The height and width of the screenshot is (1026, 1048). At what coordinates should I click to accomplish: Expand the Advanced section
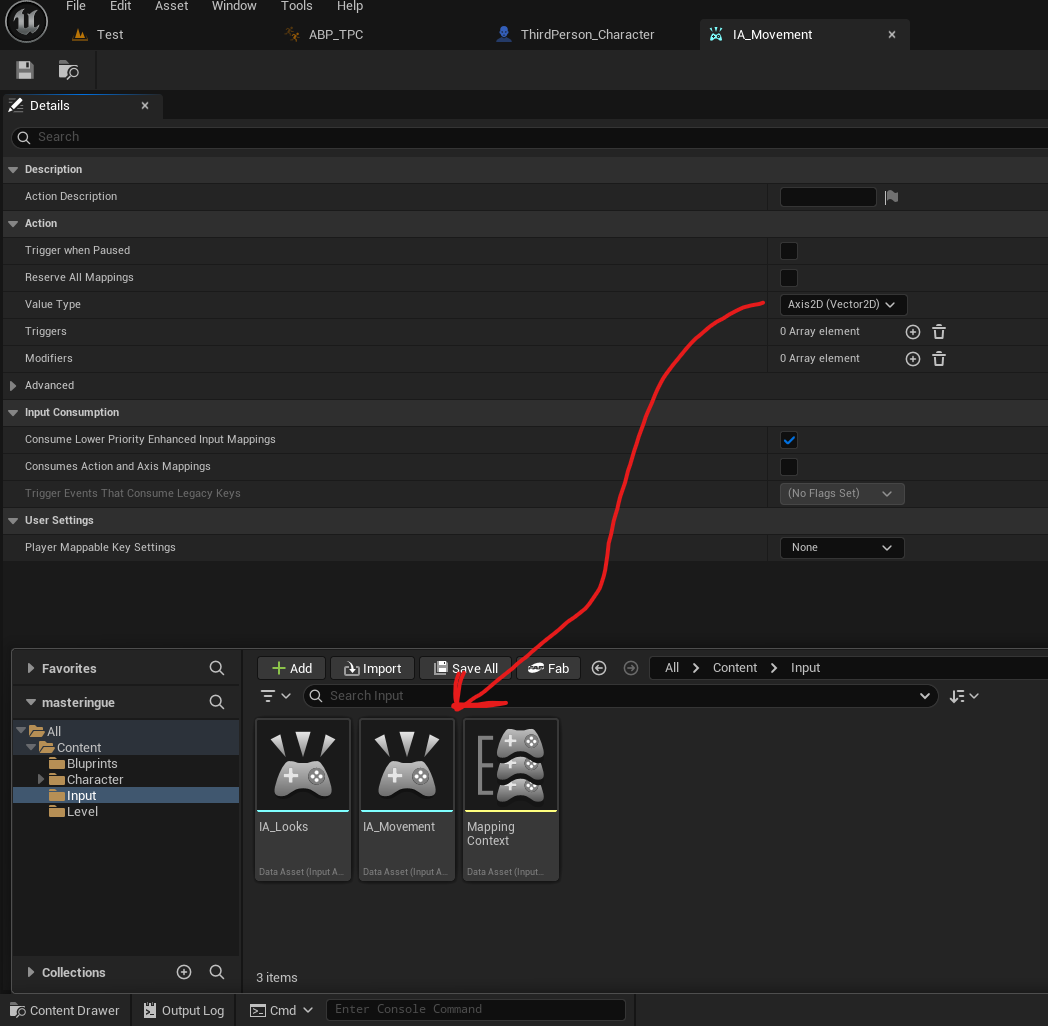click(14, 386)
